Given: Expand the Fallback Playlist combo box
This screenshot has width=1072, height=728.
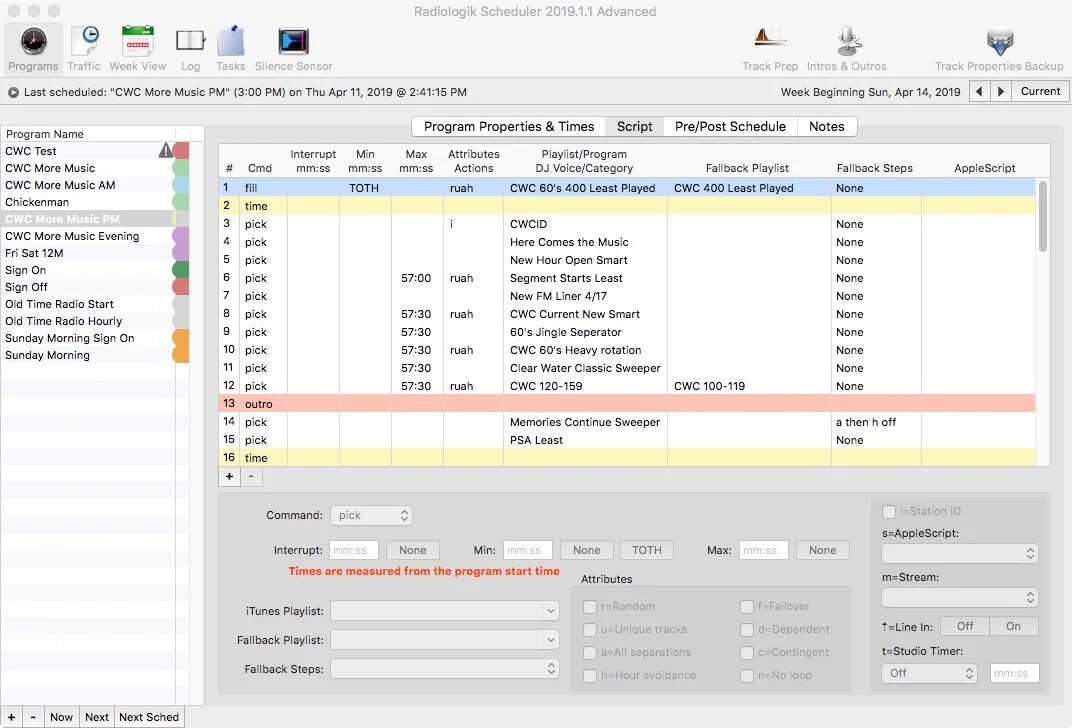Looking at the screenshot, I should pos(550,641).
